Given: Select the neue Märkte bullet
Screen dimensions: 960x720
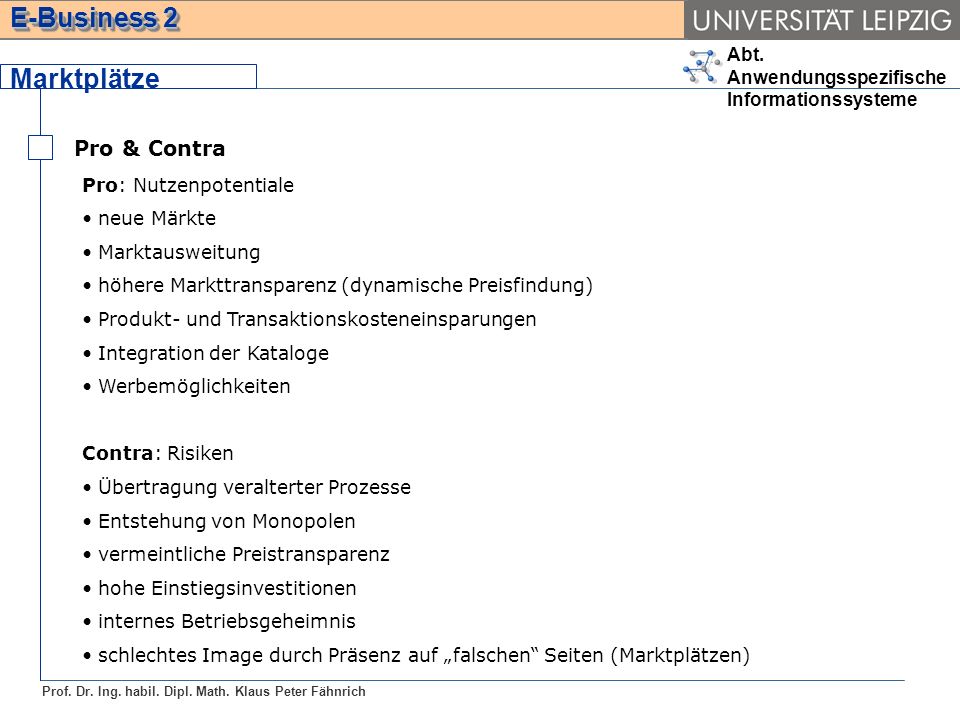Looking at the screenshot, I should (150, 219).
